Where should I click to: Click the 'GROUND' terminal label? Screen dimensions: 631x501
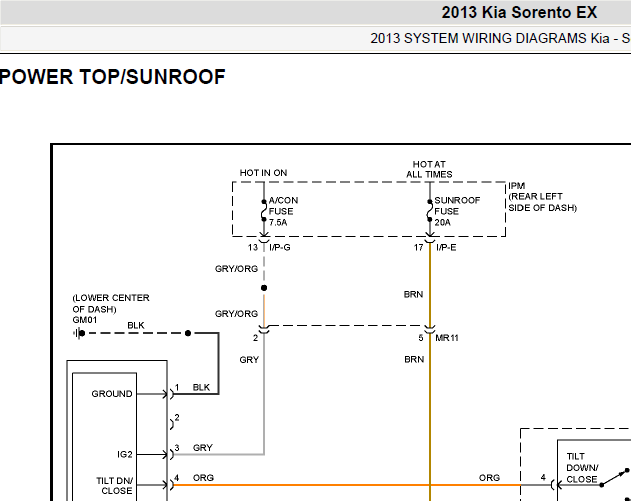point(112,394)
